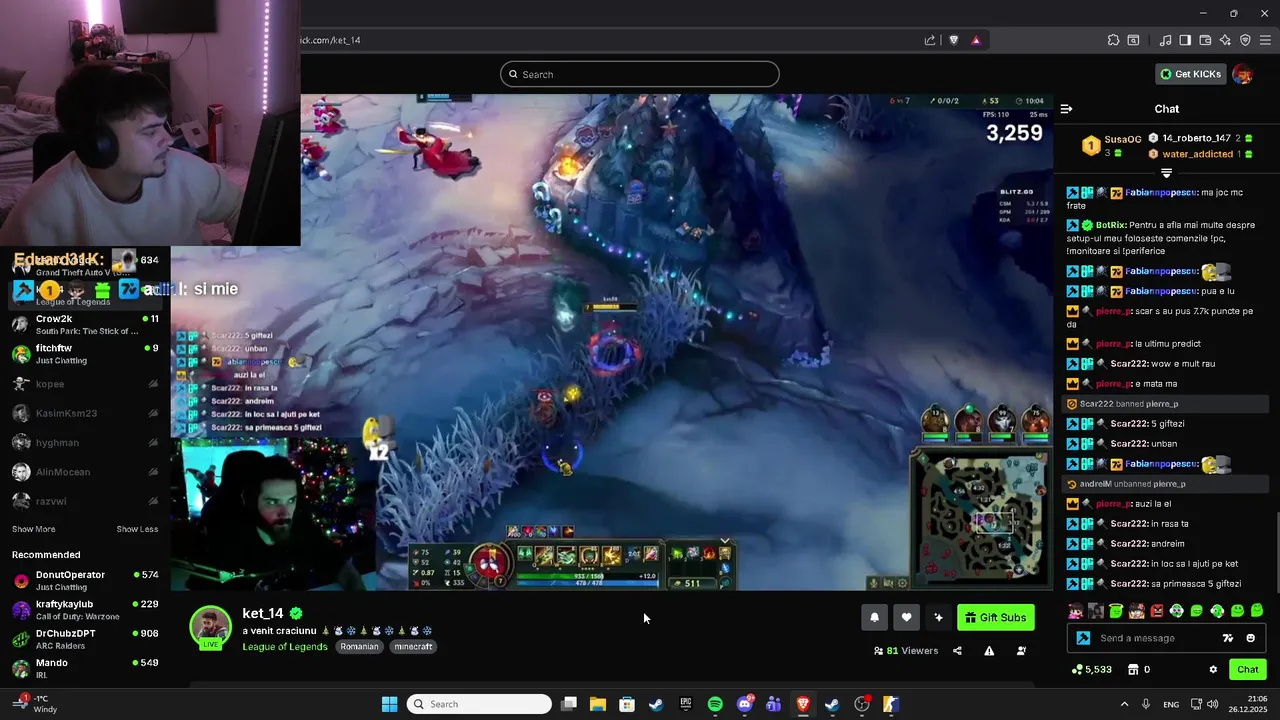Click Show More in following list

[34, 529]
